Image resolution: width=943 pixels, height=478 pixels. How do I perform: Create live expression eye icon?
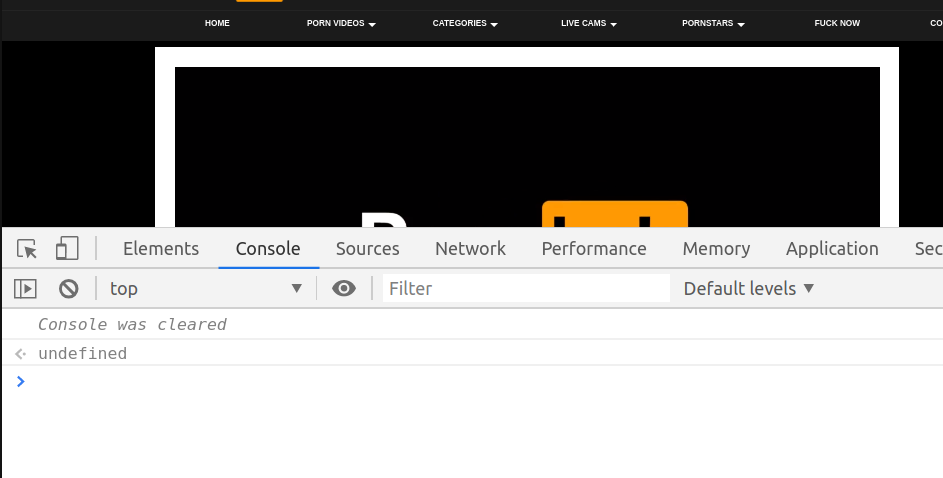(x=344, y=289)
